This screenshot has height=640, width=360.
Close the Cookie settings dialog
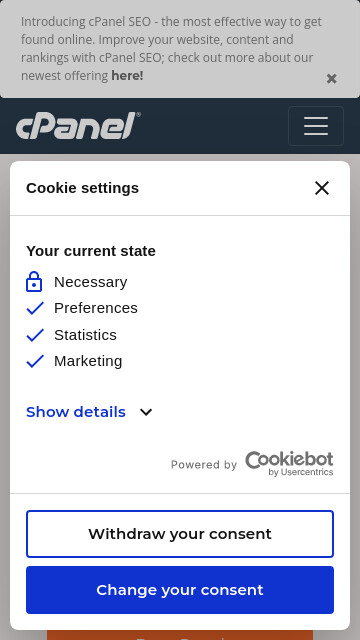tap(322, 188)
